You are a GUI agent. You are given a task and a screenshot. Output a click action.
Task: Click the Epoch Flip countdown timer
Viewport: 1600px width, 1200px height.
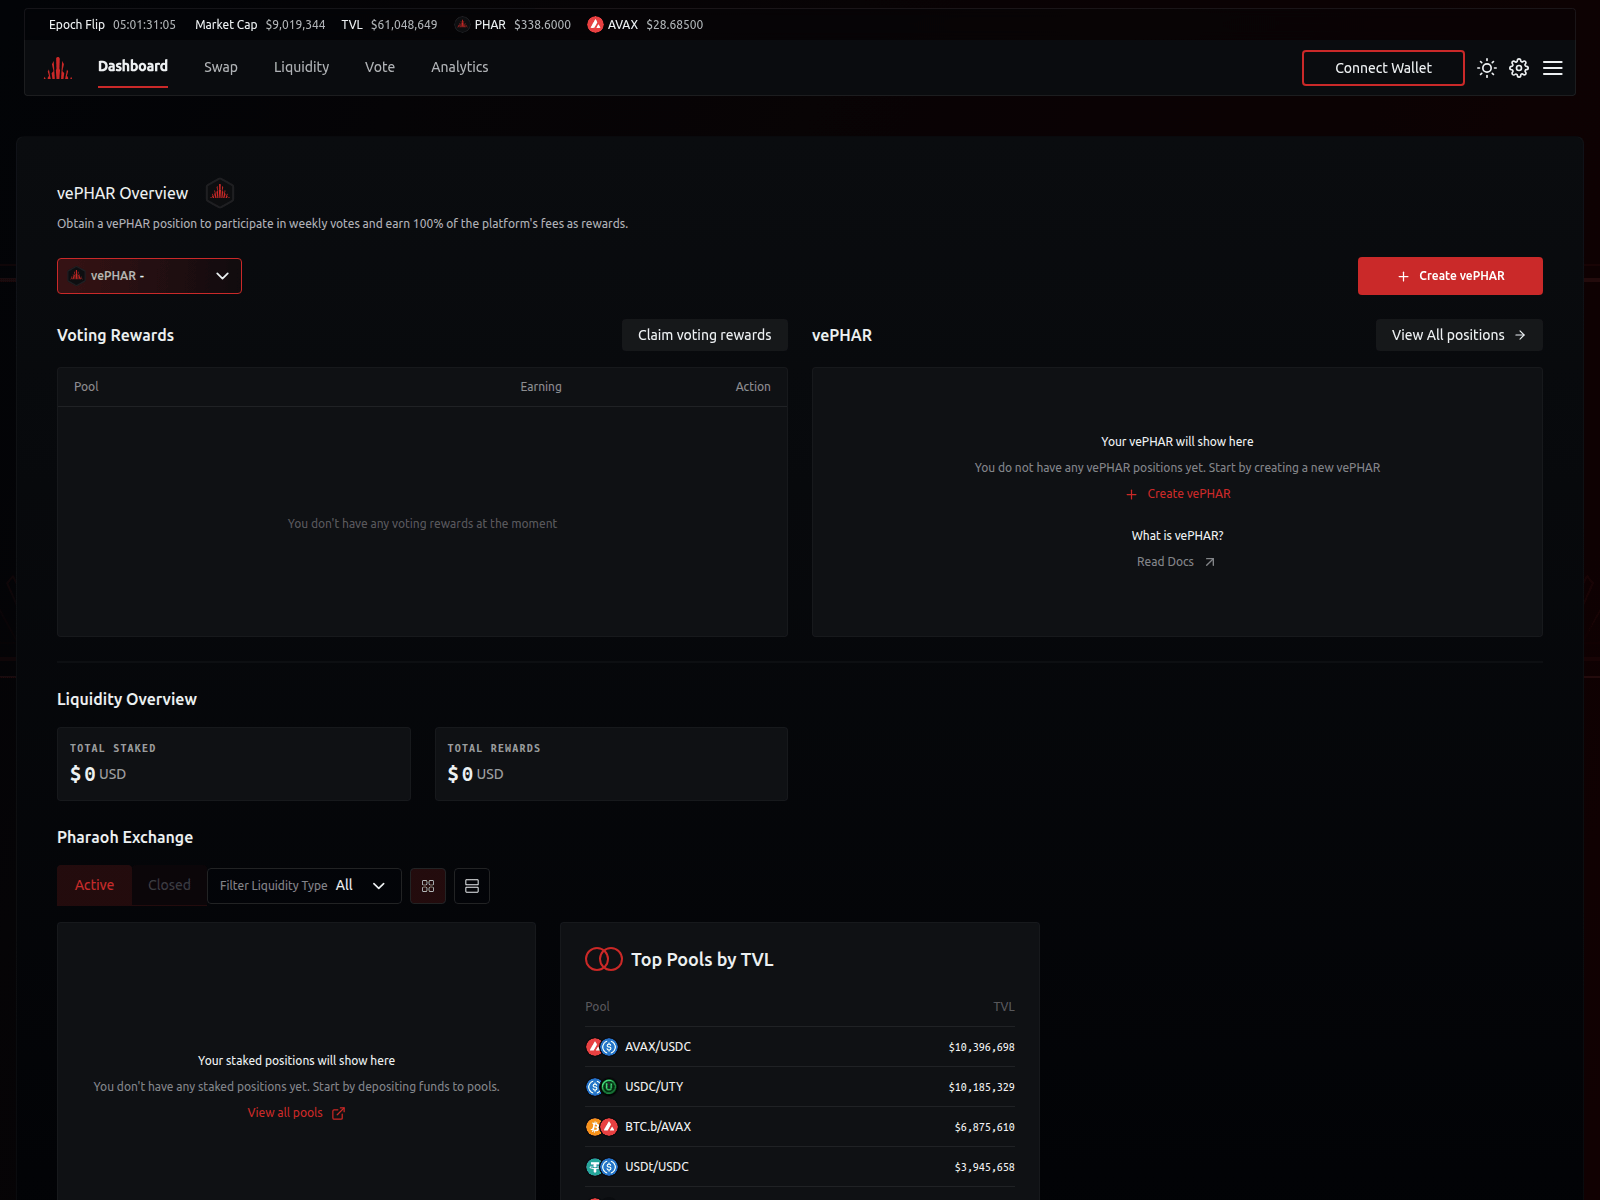(144, 25)
